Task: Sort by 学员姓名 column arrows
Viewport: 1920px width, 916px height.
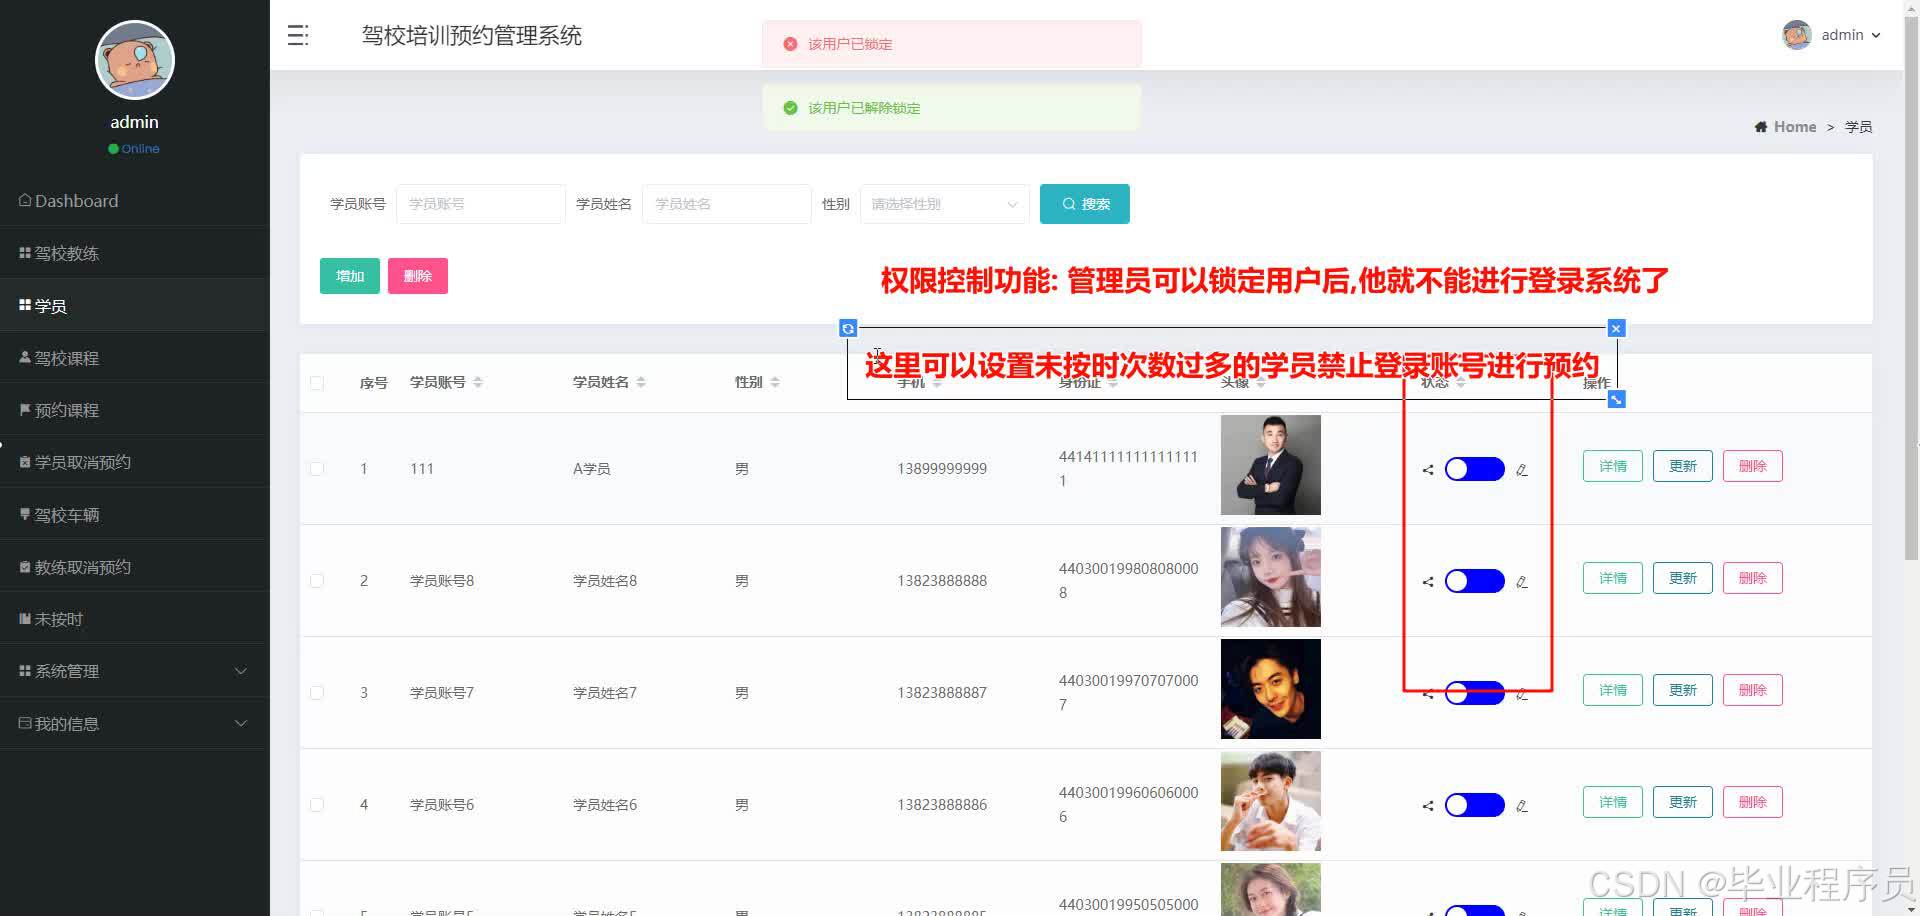Action: [x=641, y=382]
